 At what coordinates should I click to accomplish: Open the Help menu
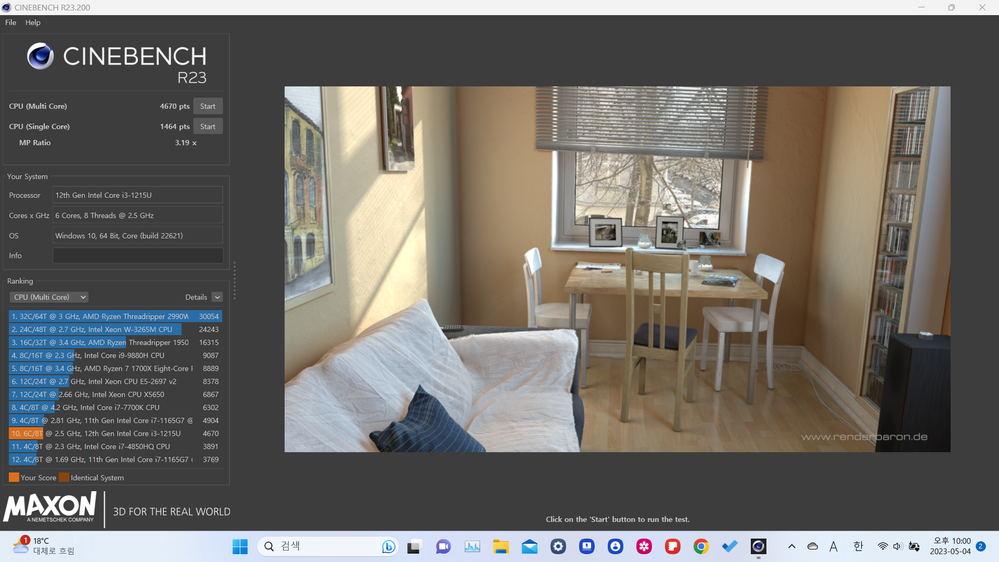33,22
